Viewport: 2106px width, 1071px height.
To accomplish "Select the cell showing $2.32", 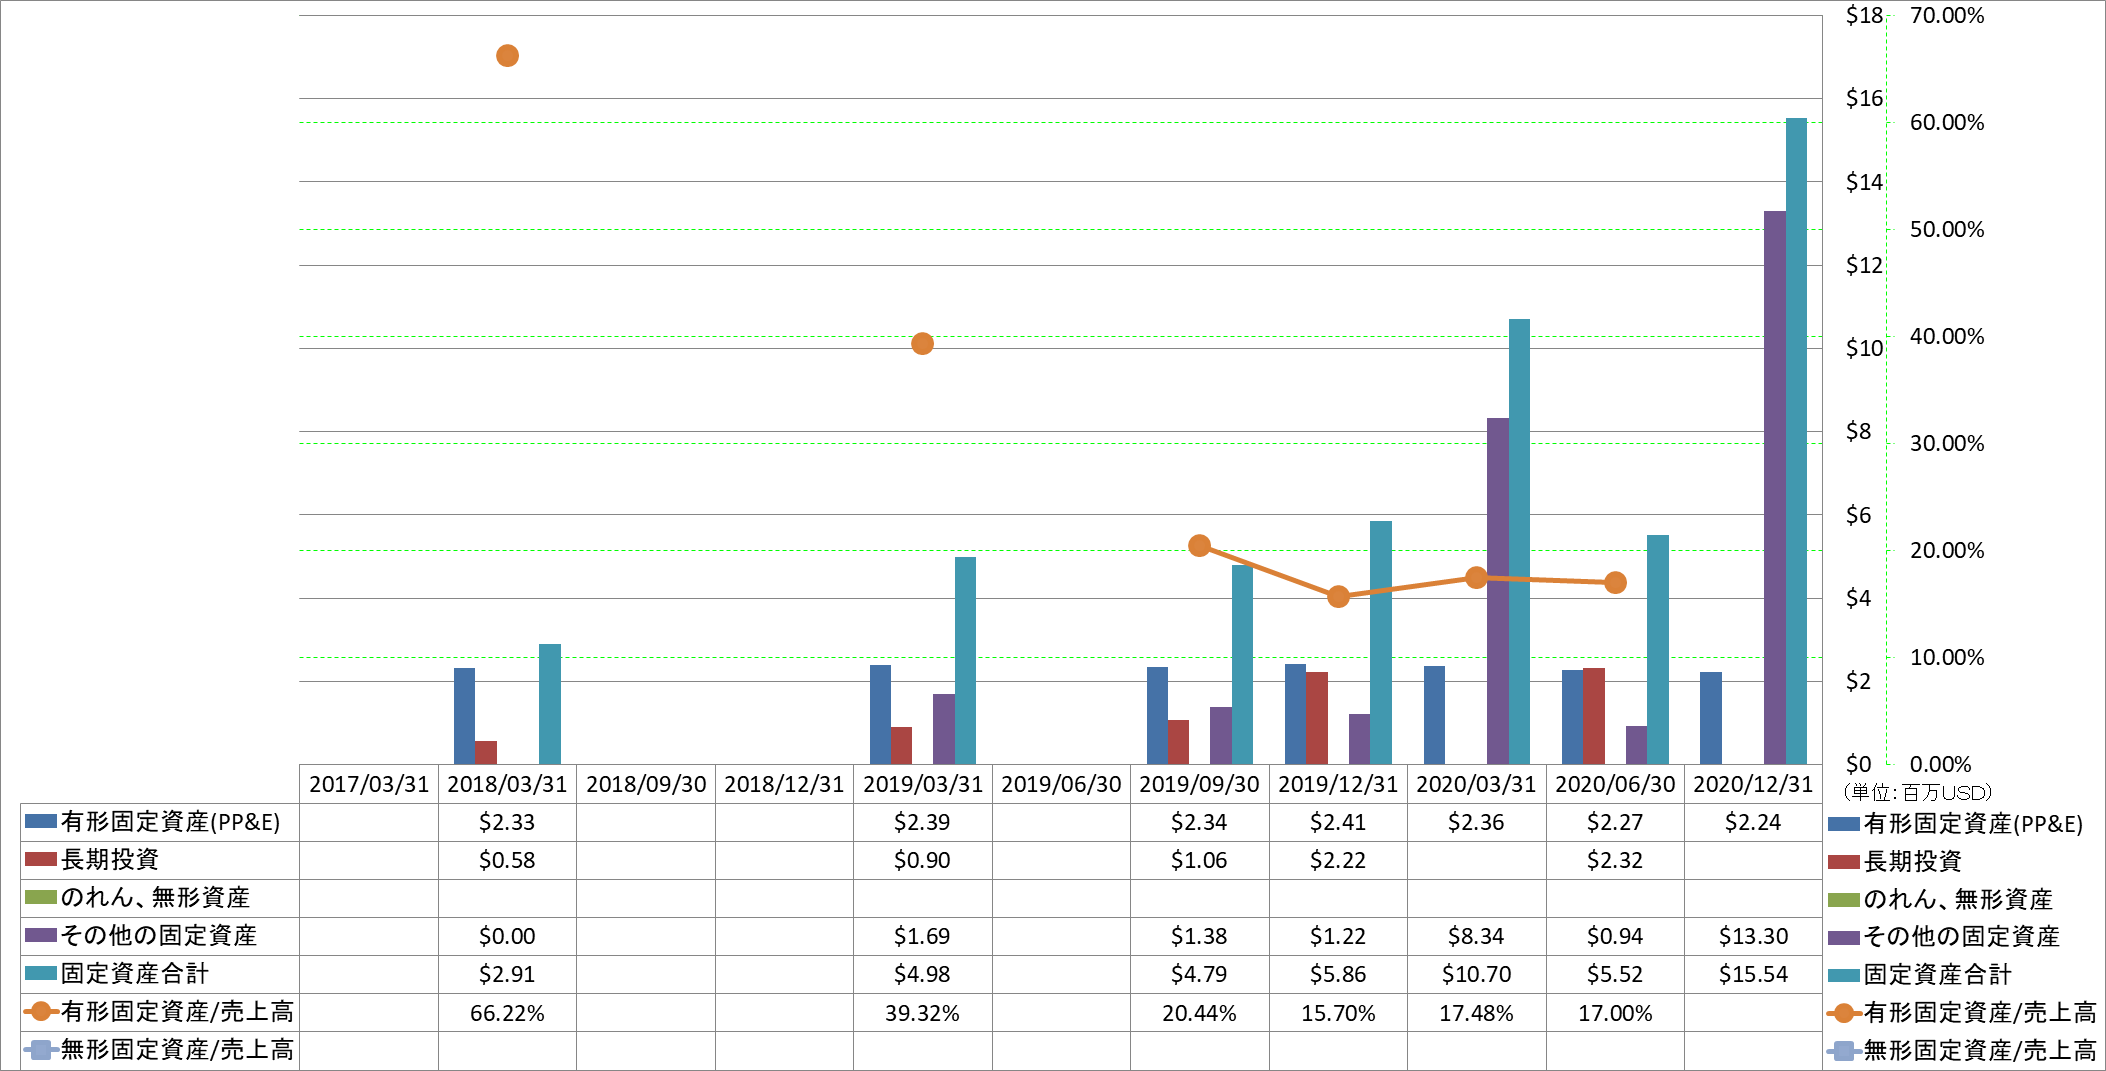I will tap(1615, 860).
